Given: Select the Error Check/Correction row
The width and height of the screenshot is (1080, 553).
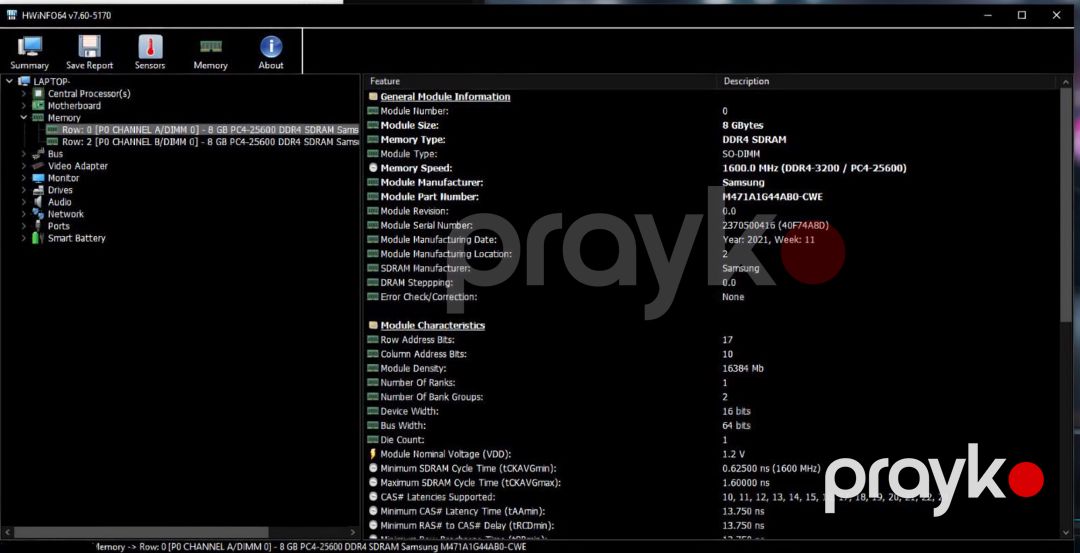Looking at the screenshot, I should coord(712,297).
